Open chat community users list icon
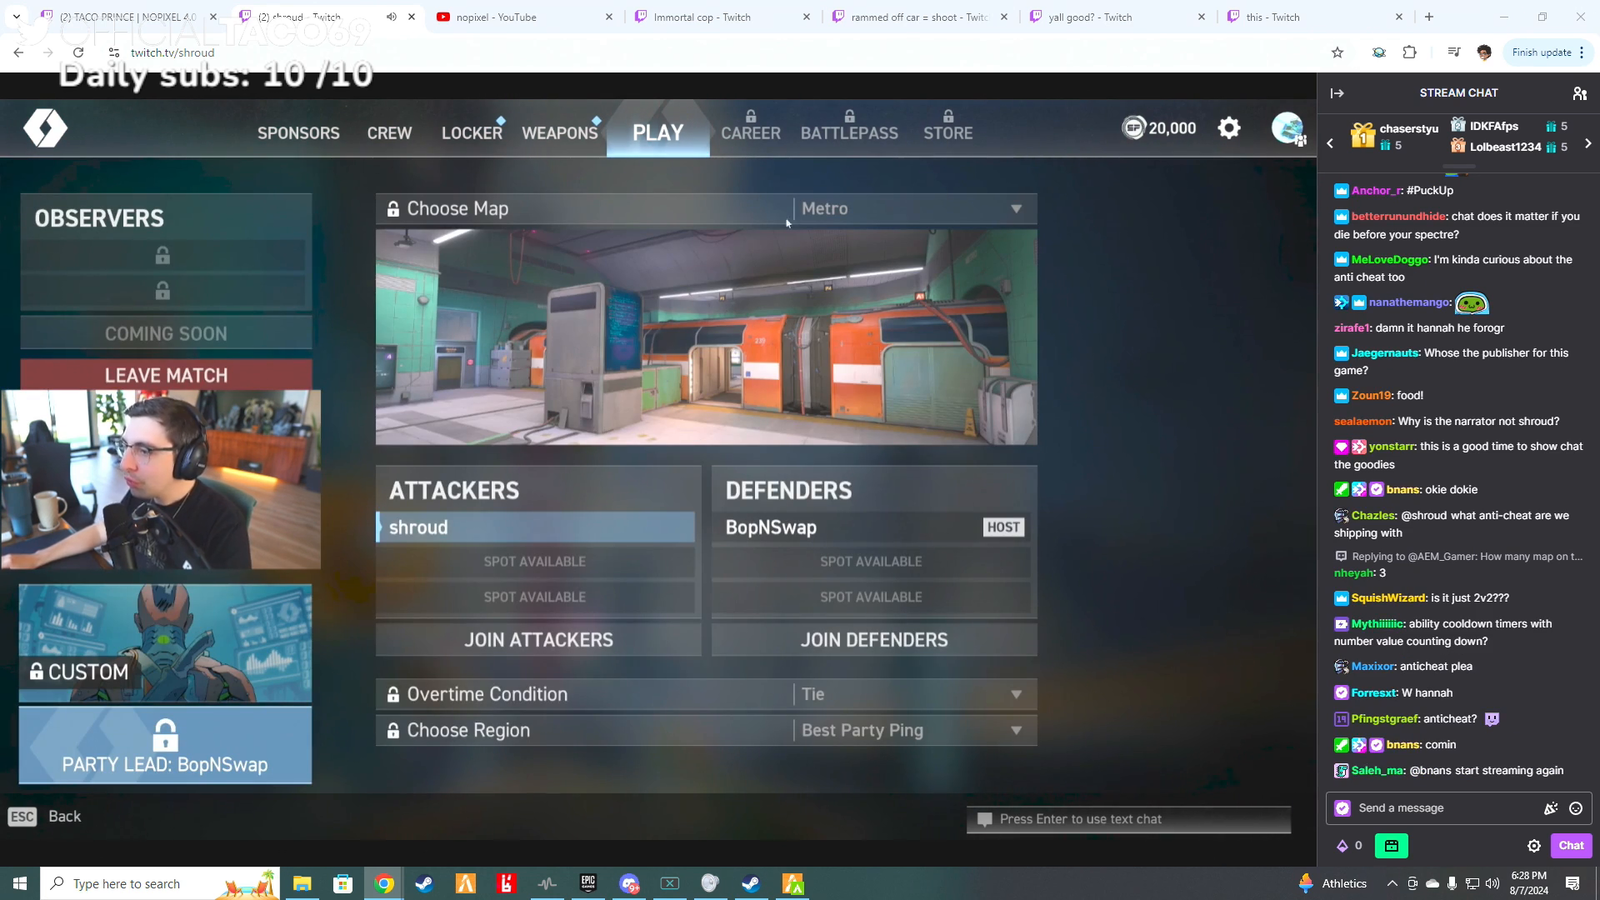 tap(1580, 93)
